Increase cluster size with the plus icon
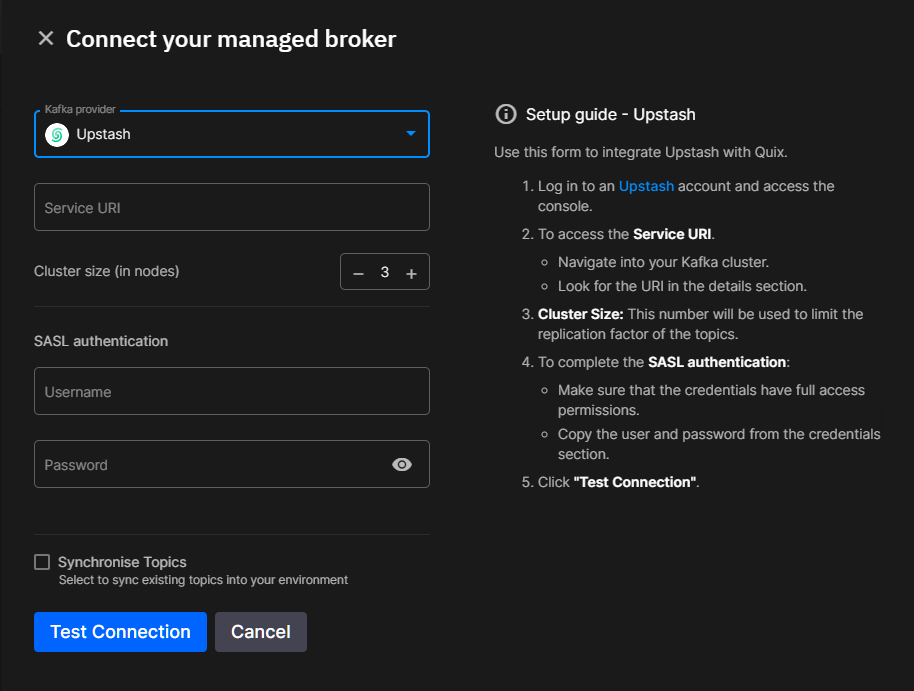 pos(411,271)
